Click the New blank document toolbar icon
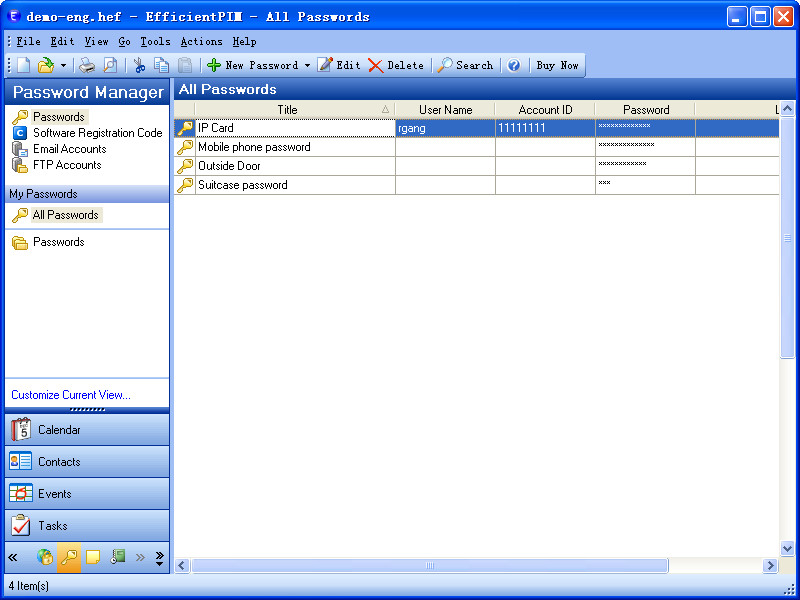800x600 pixels. point(24,65)
